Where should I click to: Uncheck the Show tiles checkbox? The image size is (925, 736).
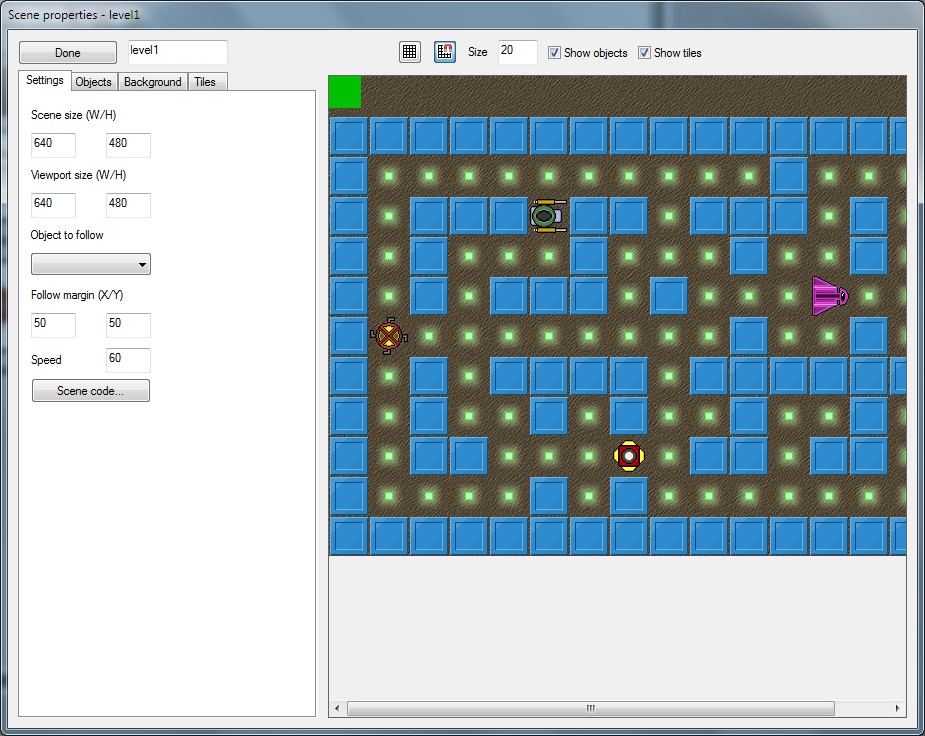(645, 53)
